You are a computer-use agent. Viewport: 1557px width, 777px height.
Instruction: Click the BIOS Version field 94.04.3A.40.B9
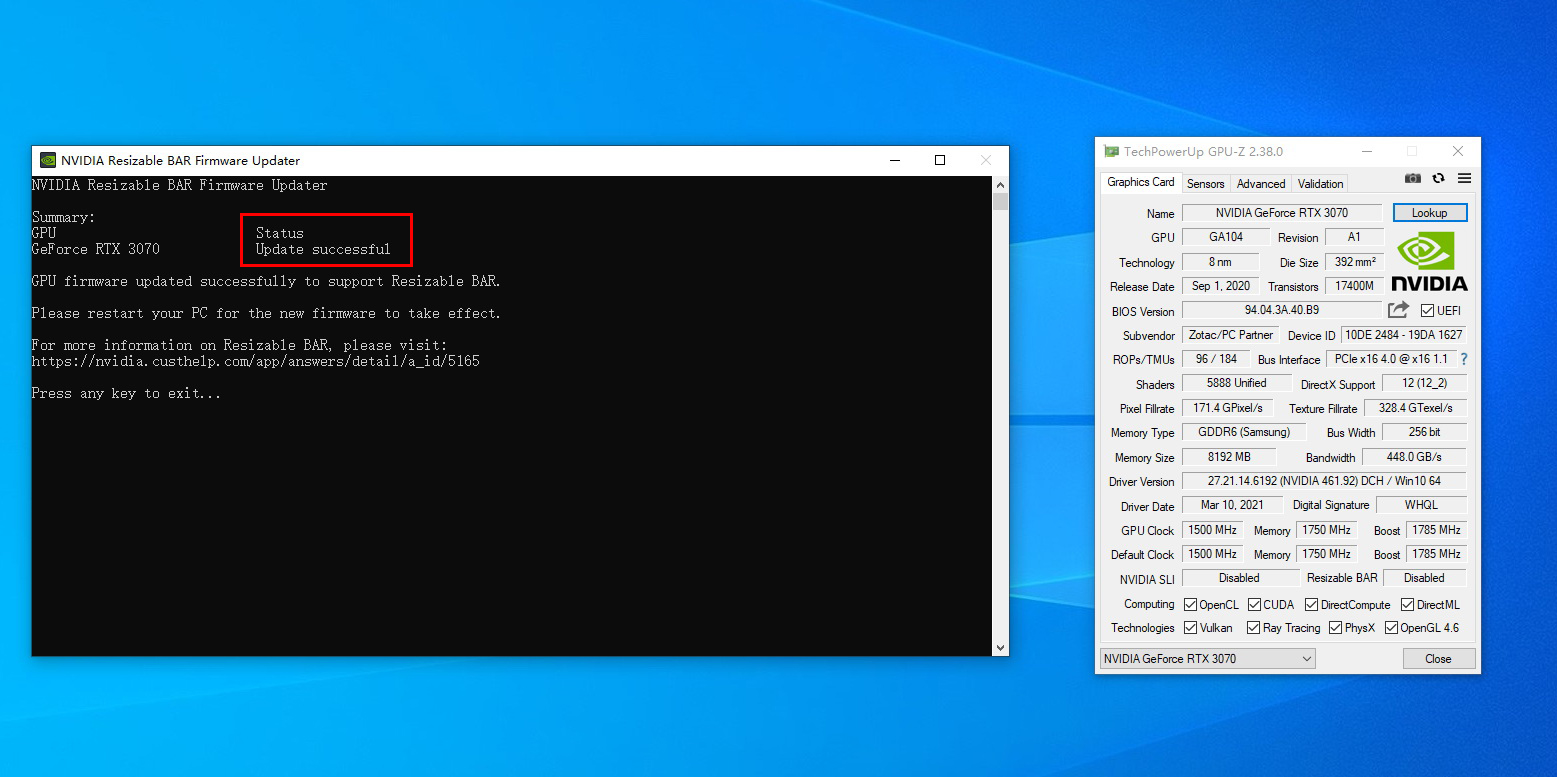coord(1282,311)
